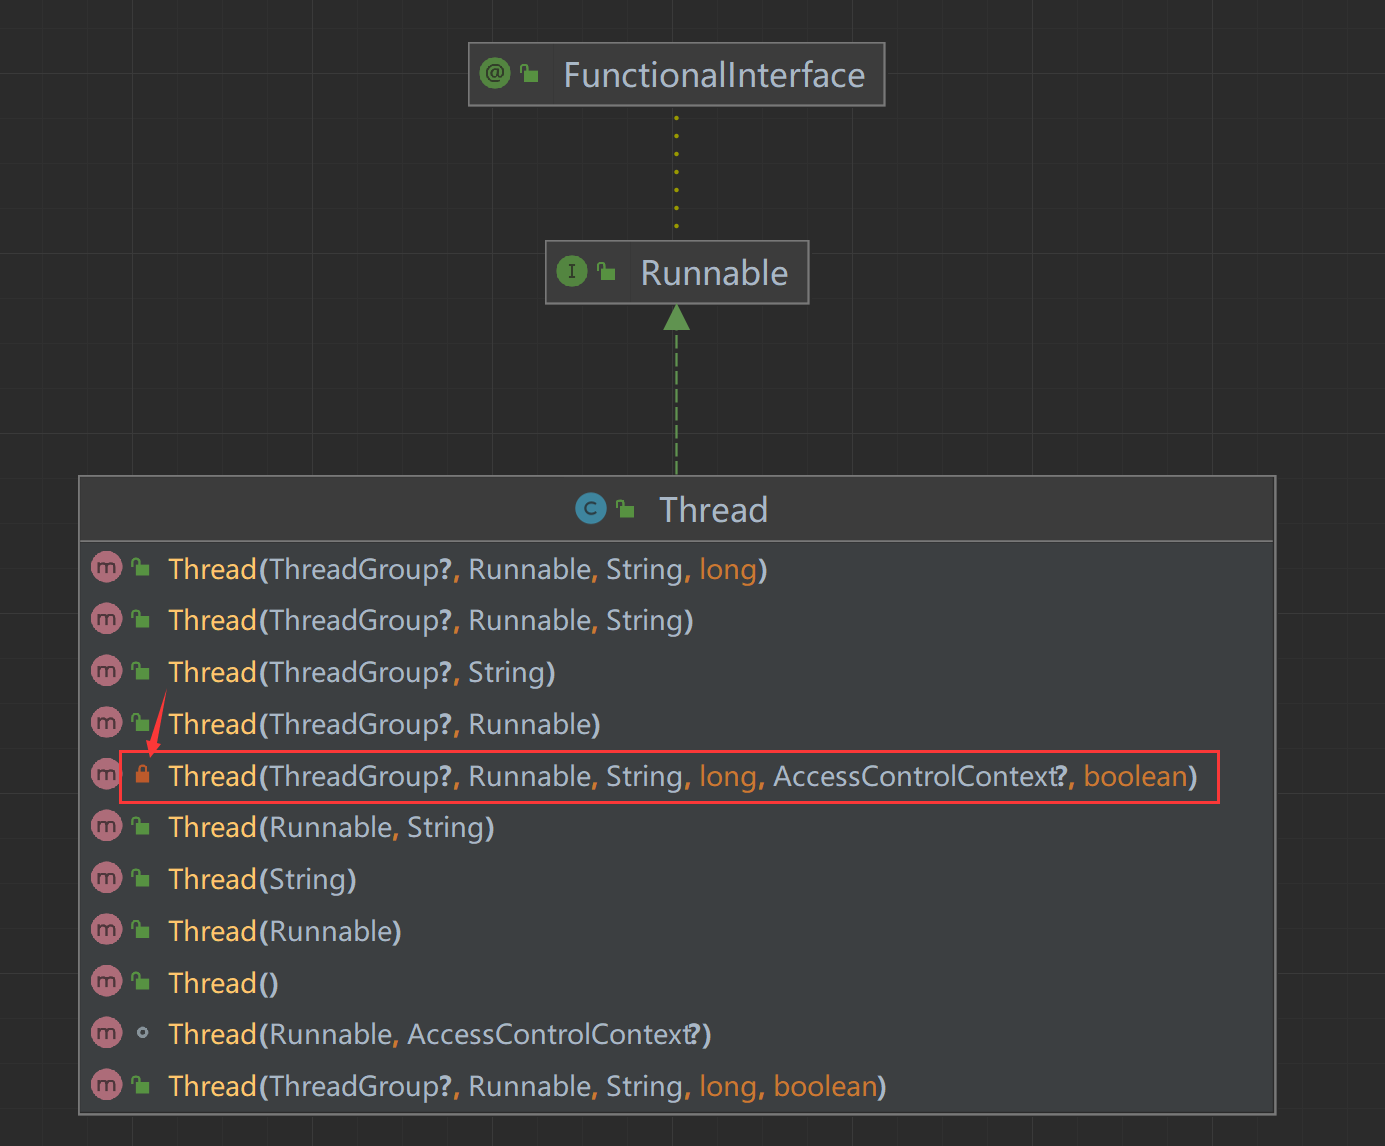Viewport: 1385px width, 1146px height.
Task: Click the private lock icon on AccessControlContext?, boolean constructor
Action: (143, 774)
